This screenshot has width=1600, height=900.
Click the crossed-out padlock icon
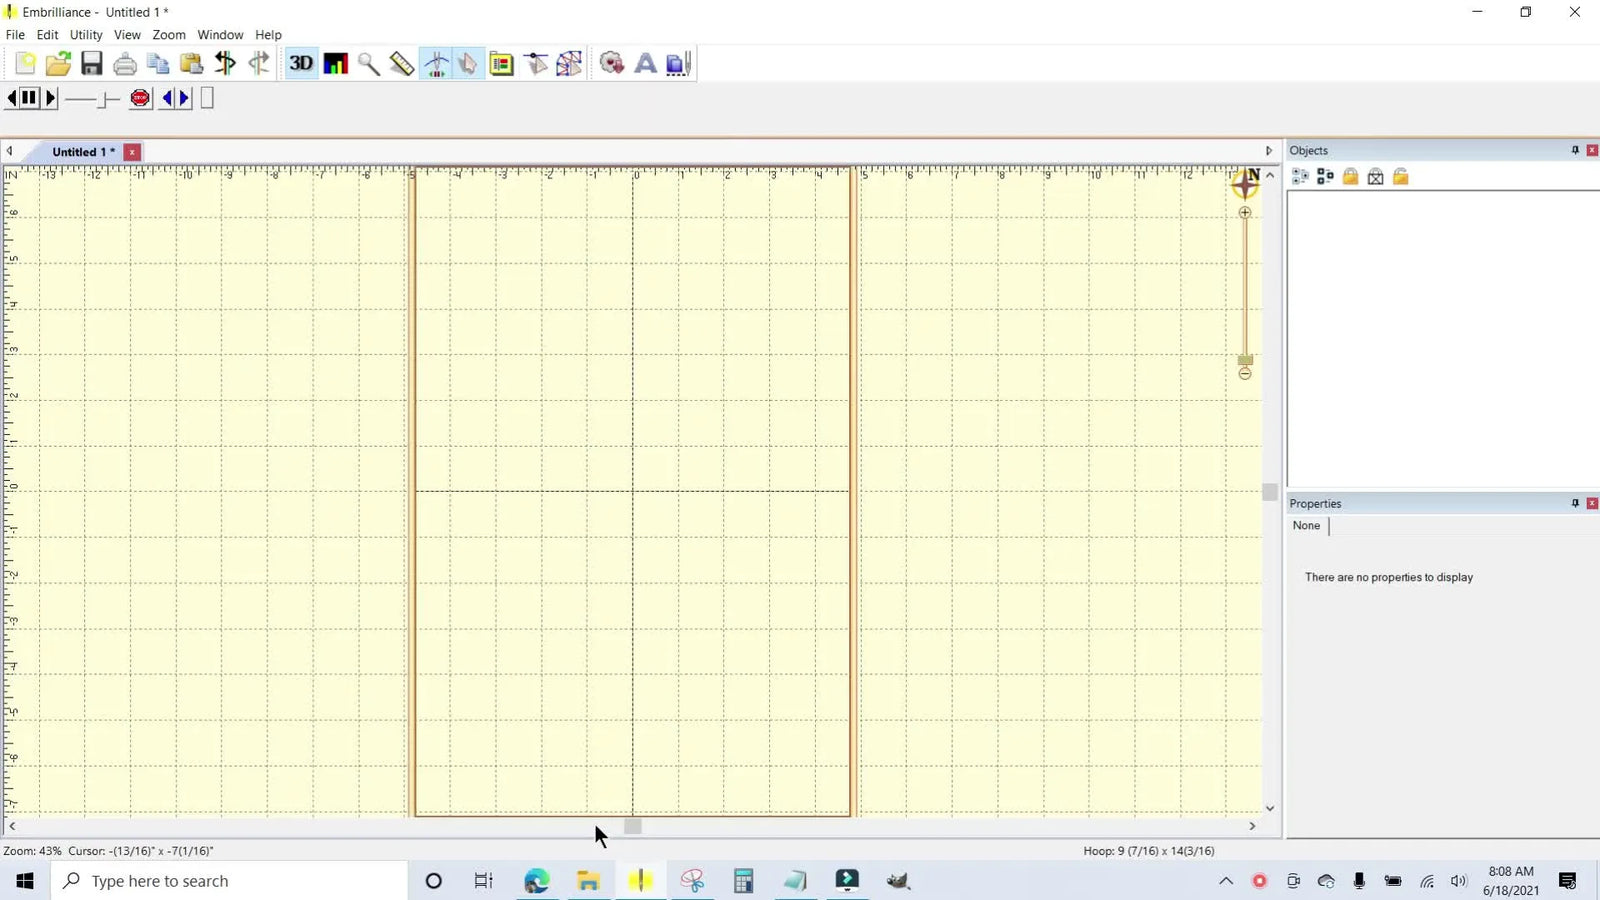click(1375, 177)
